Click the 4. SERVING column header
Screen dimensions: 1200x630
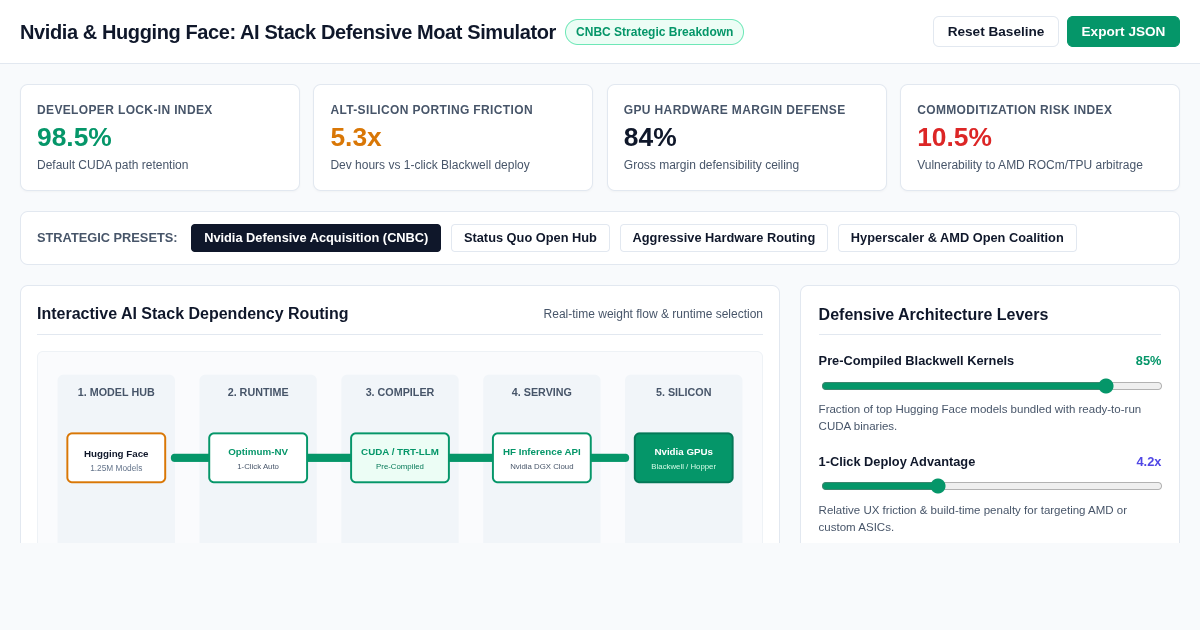coord(542,392)
